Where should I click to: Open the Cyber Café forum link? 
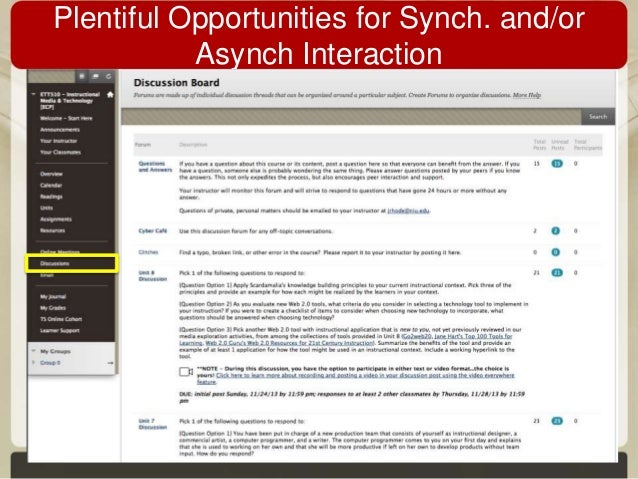[153, 231]
